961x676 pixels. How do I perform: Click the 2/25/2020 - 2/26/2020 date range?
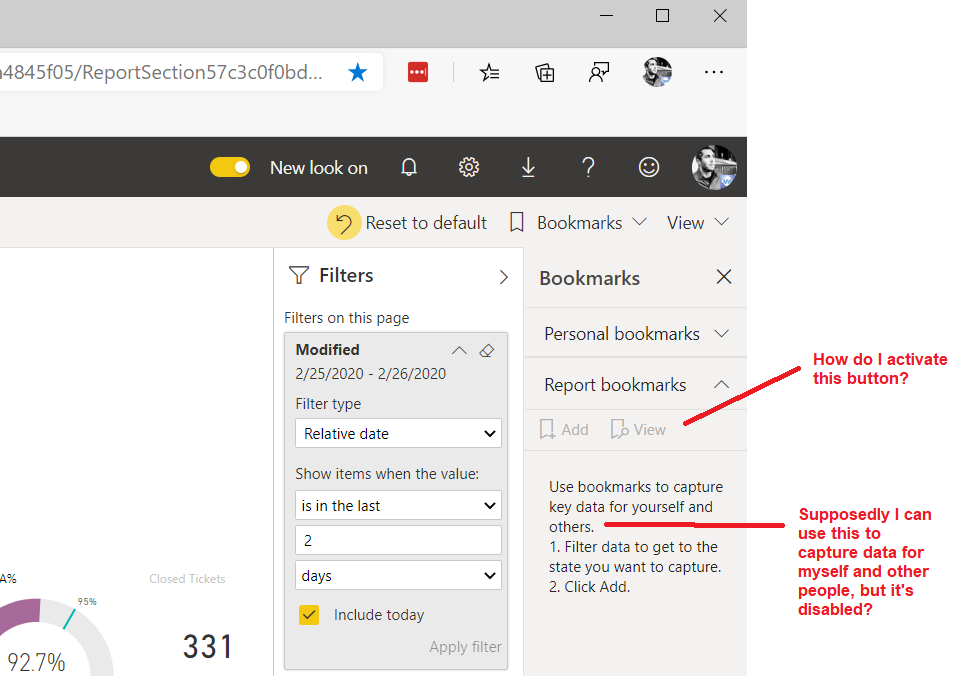[x=371, y=374]
